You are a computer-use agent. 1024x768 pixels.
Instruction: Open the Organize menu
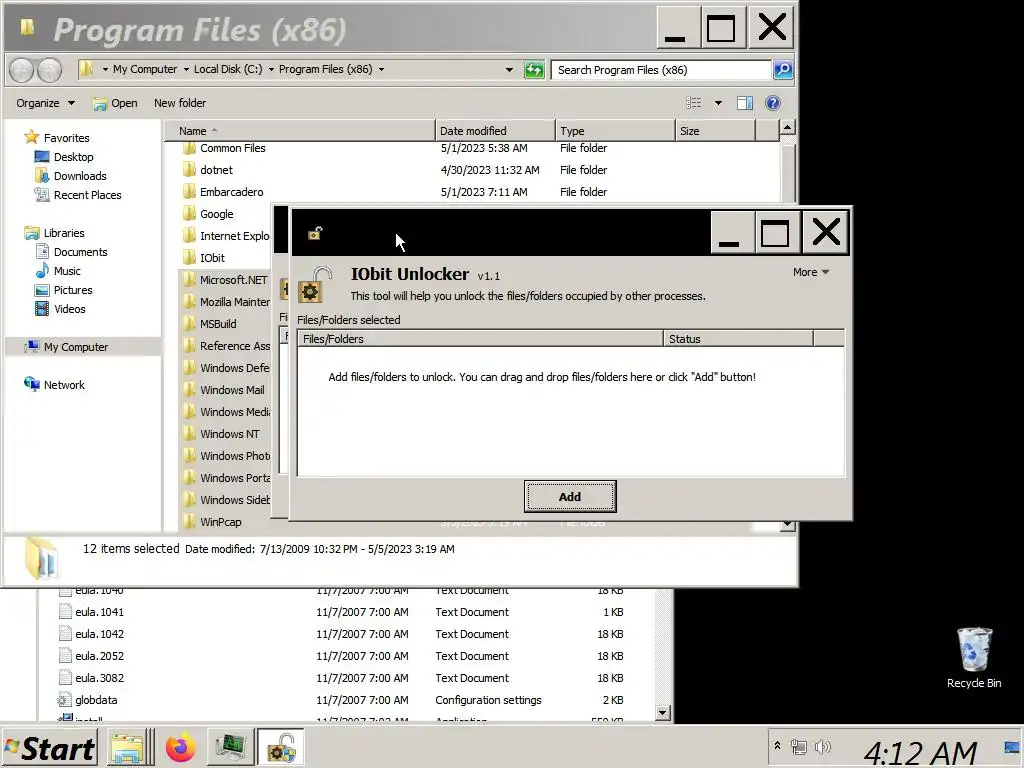(45, 103)
